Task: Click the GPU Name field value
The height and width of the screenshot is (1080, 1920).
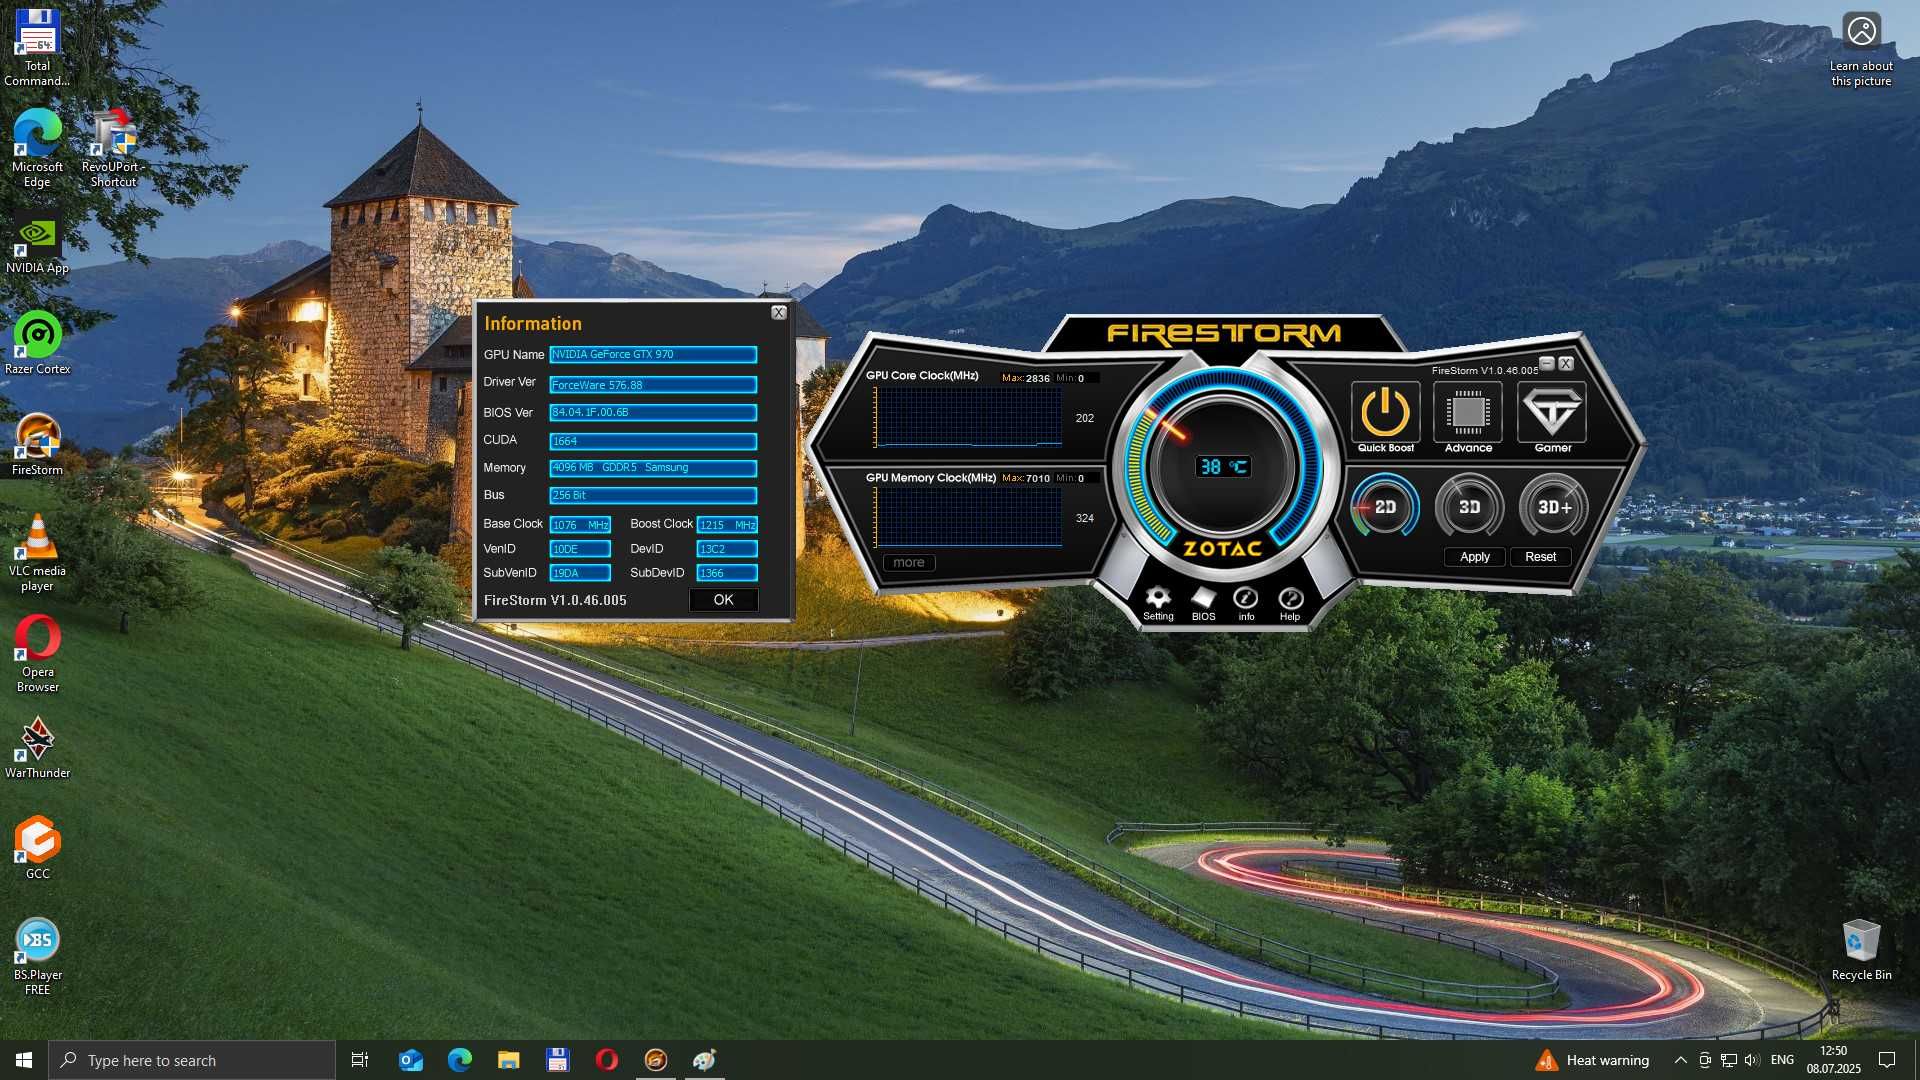Action: pyautogui.click(x=653, y=355)
